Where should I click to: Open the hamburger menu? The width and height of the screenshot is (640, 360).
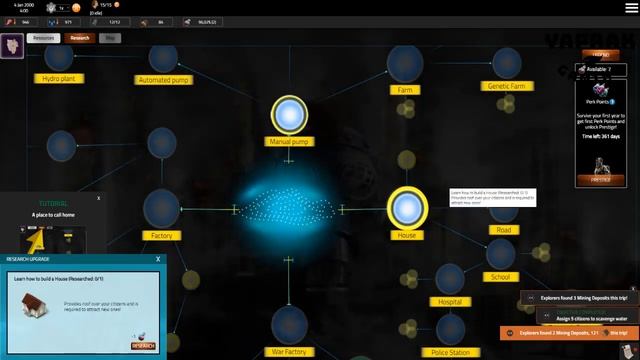click(631, 8)
